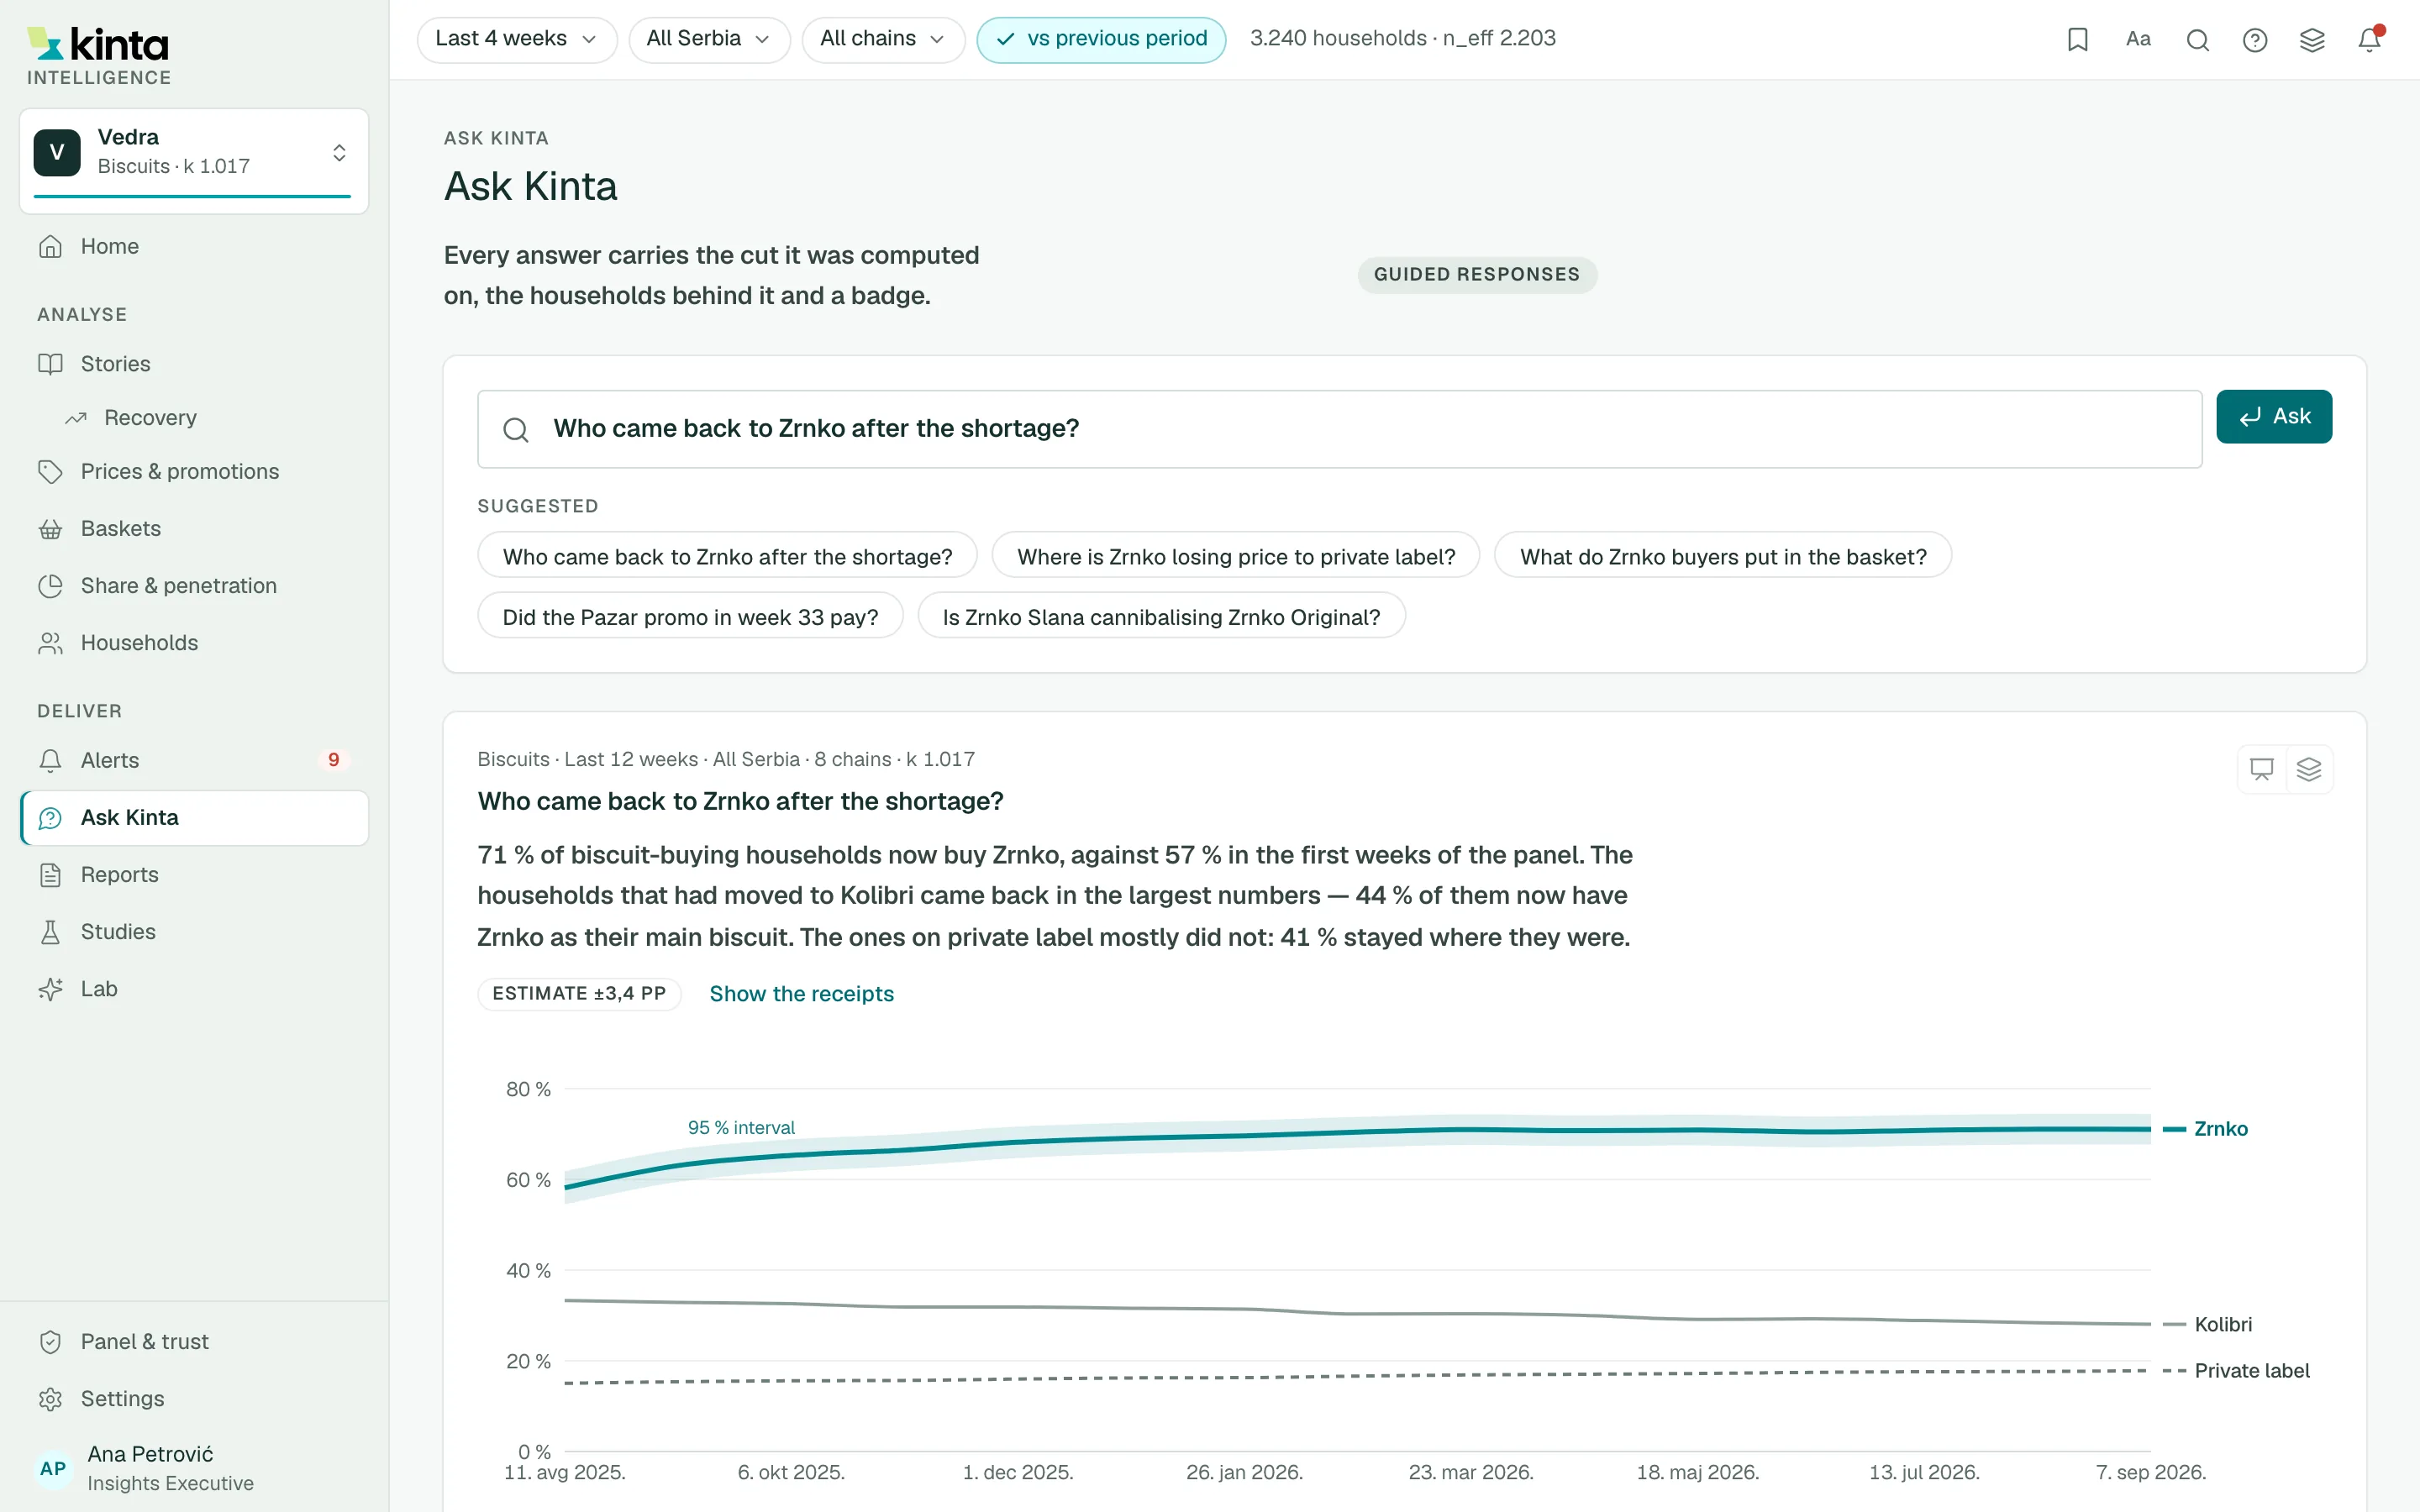Pick suggestion 'Who came back to Zrnko after the shortage?'
This screenshot has width=2420, height=1512.
coord(727,556)
